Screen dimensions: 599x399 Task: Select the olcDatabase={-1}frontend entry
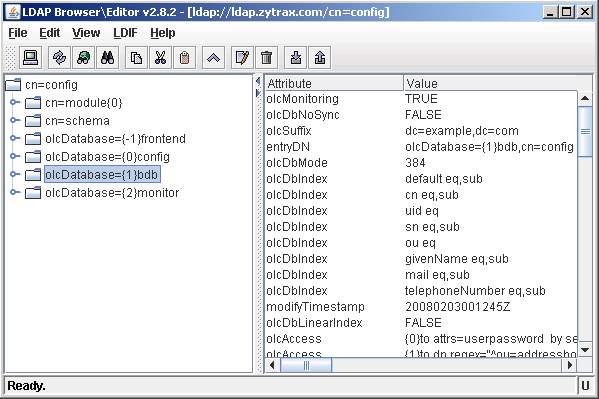pos(115,138)
